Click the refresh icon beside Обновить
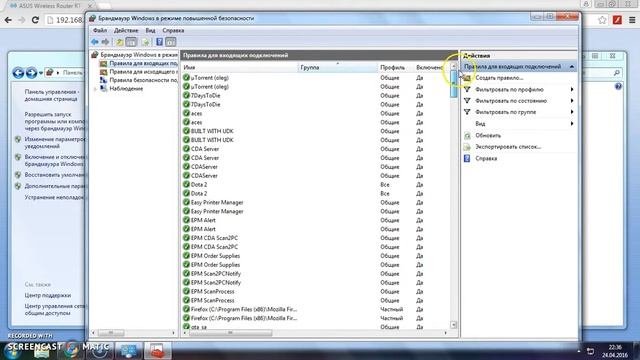Image resolution: width=640 pixels, height=360 pixels. [467, 136]
